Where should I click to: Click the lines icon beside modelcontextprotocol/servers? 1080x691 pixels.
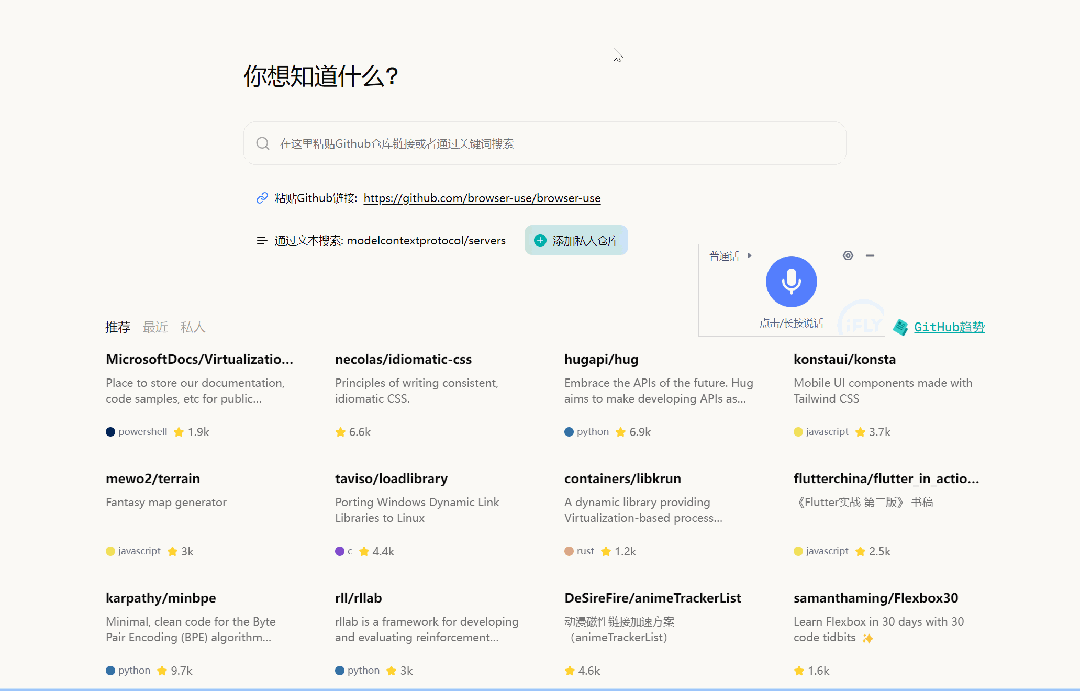(x=262, y=240)
